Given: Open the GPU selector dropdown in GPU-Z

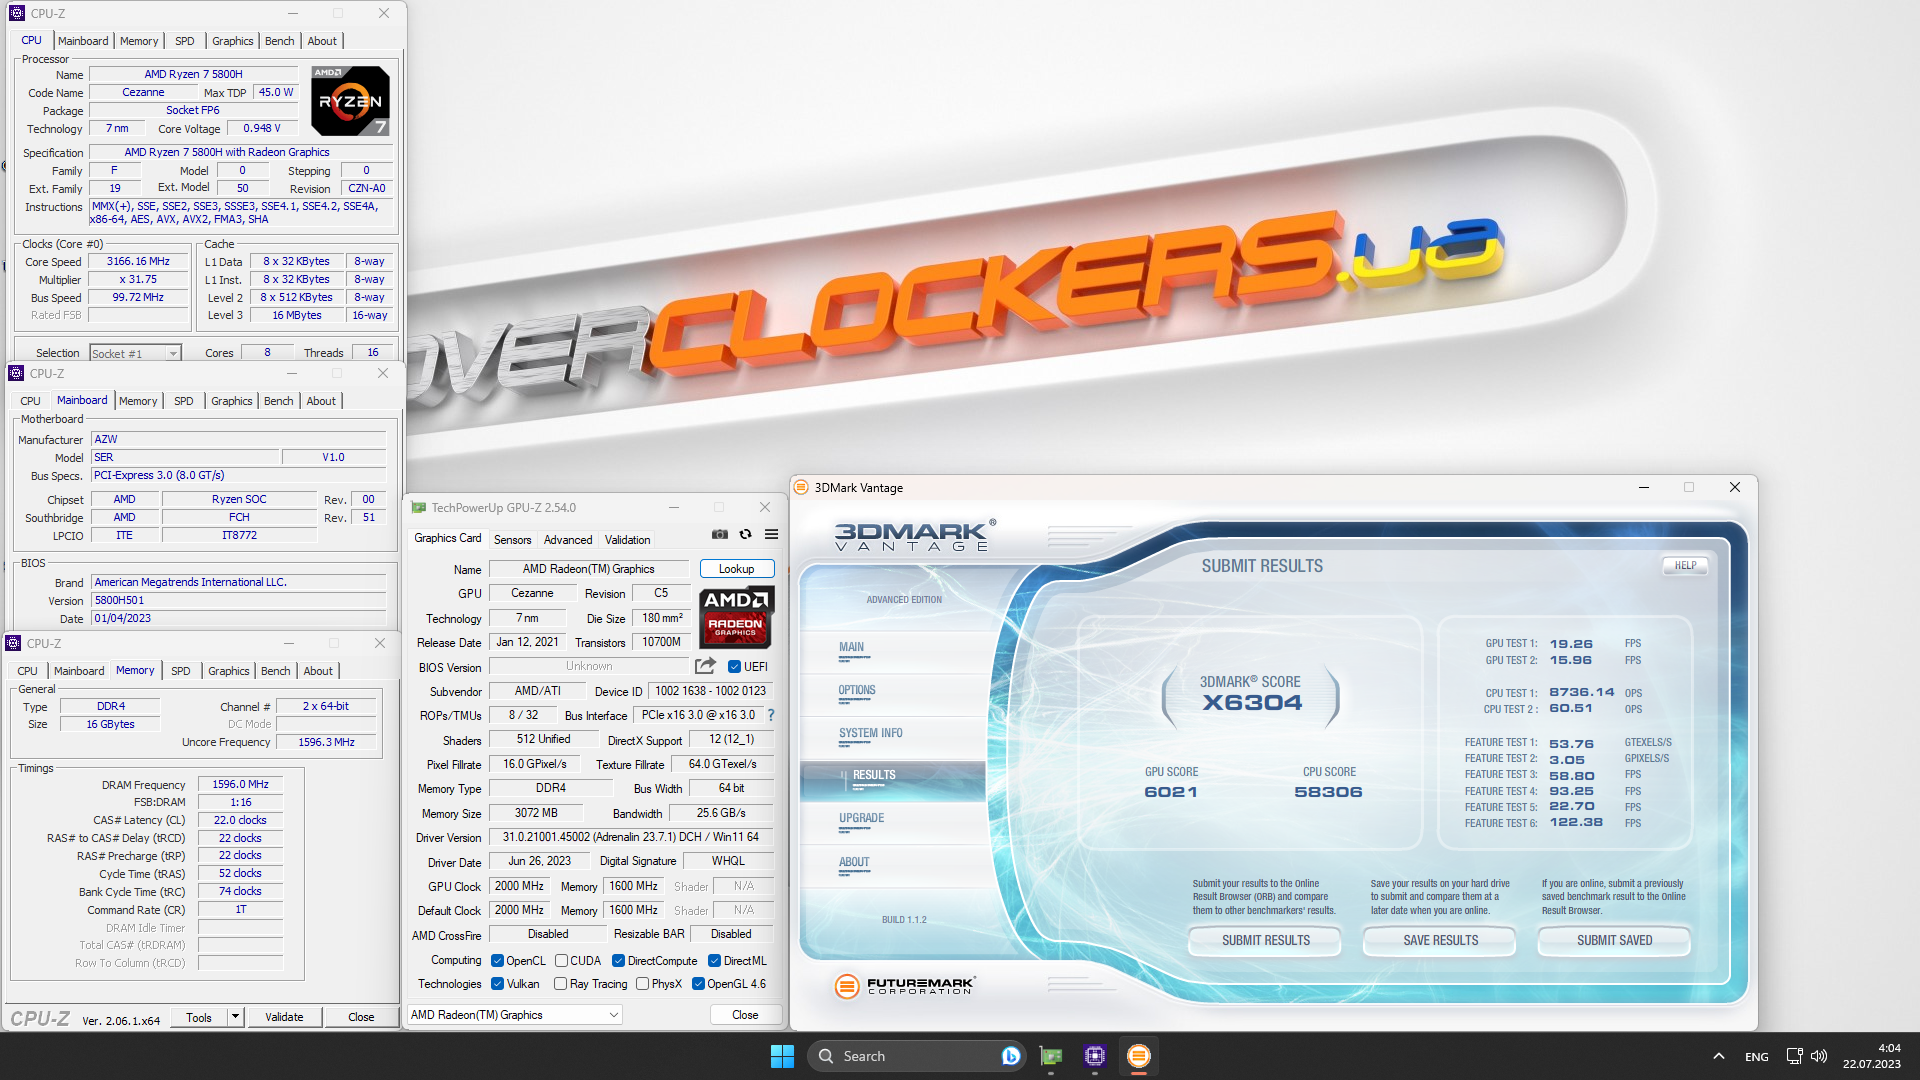Looking at the screenshot, I should [x=514, y=1015].
